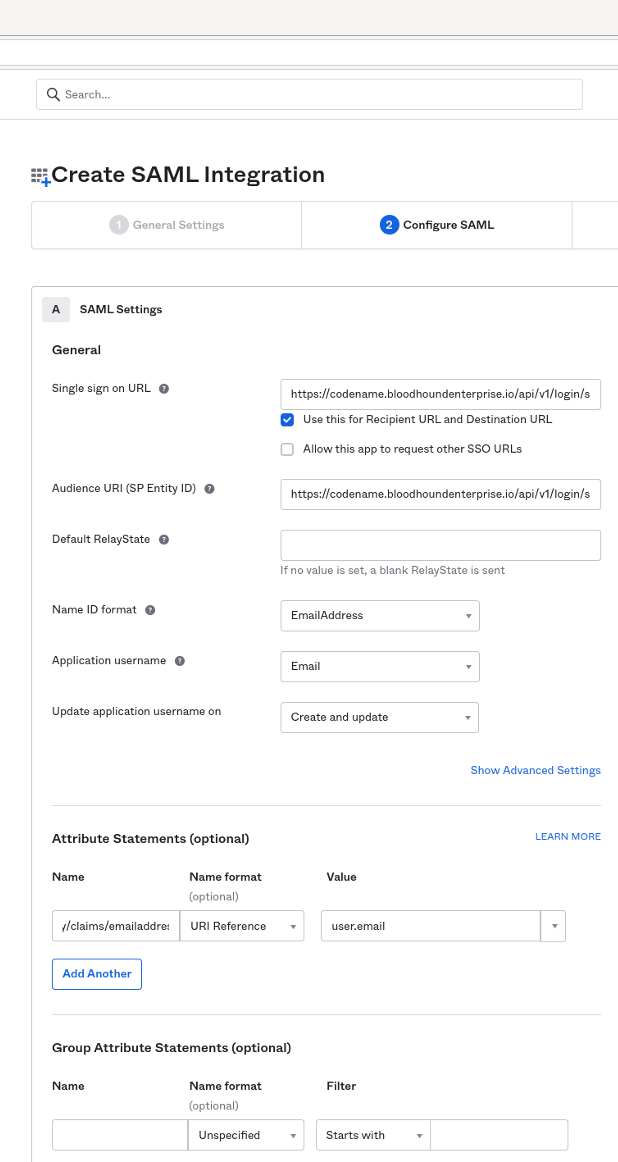The image size is (618, 1162).
Task: Click the search magnifier icon
Action: click(53, 94)
